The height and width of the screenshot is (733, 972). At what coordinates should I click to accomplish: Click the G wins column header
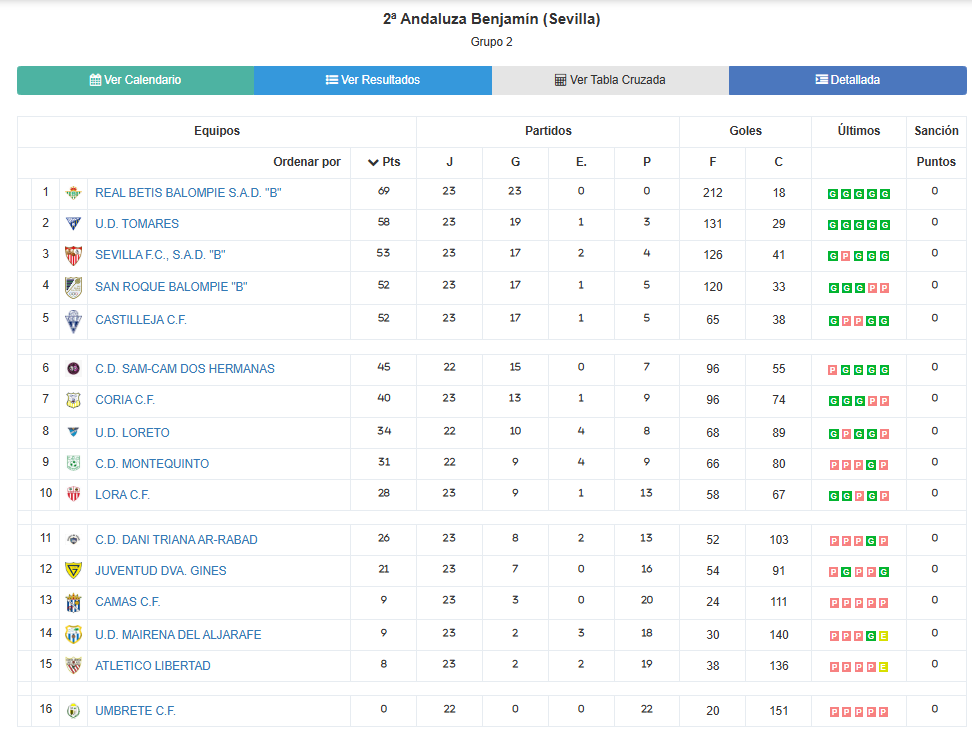click(x=515, y=162)
